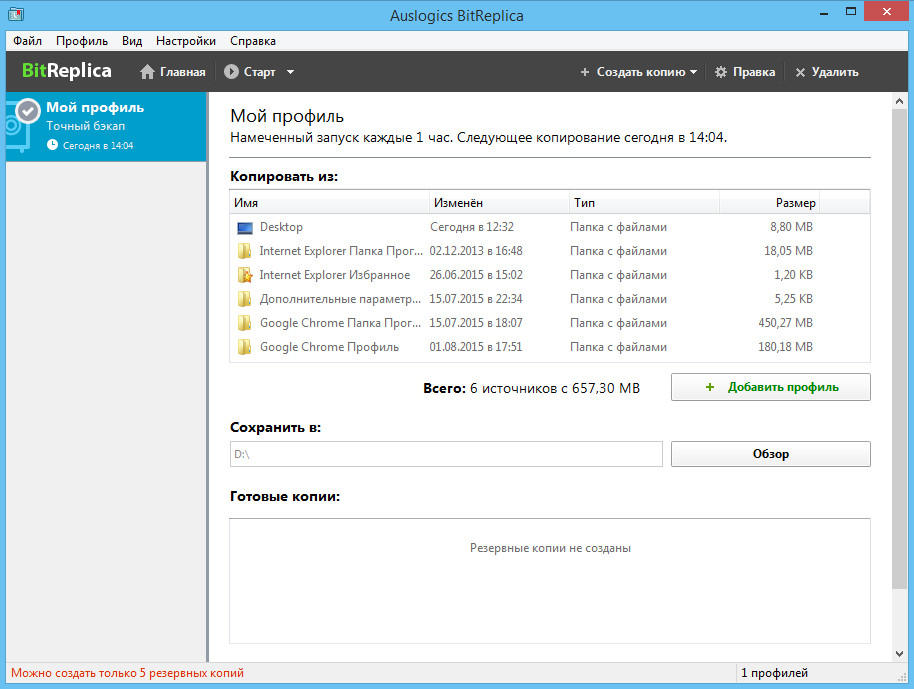Sort by the Тип column header
The width and height of the screenshot is (914, 689).
pyautogui.click(x=645, y=202)
